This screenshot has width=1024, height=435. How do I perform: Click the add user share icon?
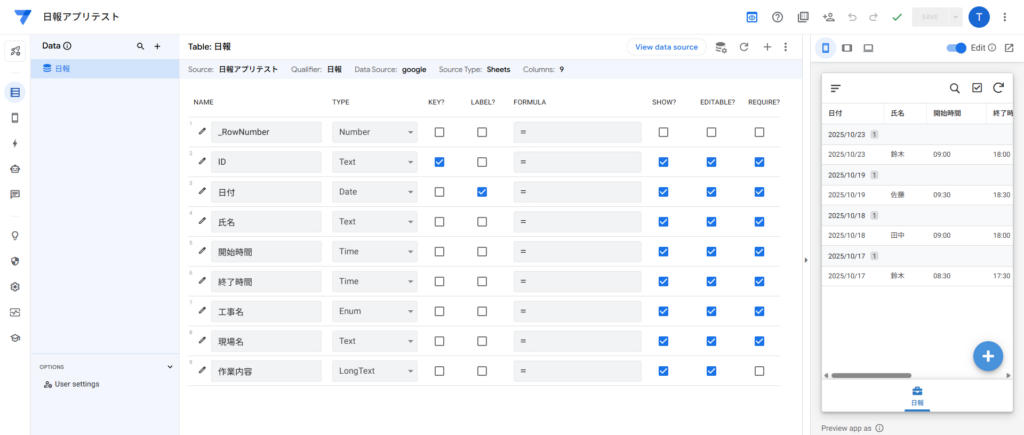(x=828, y=17)
